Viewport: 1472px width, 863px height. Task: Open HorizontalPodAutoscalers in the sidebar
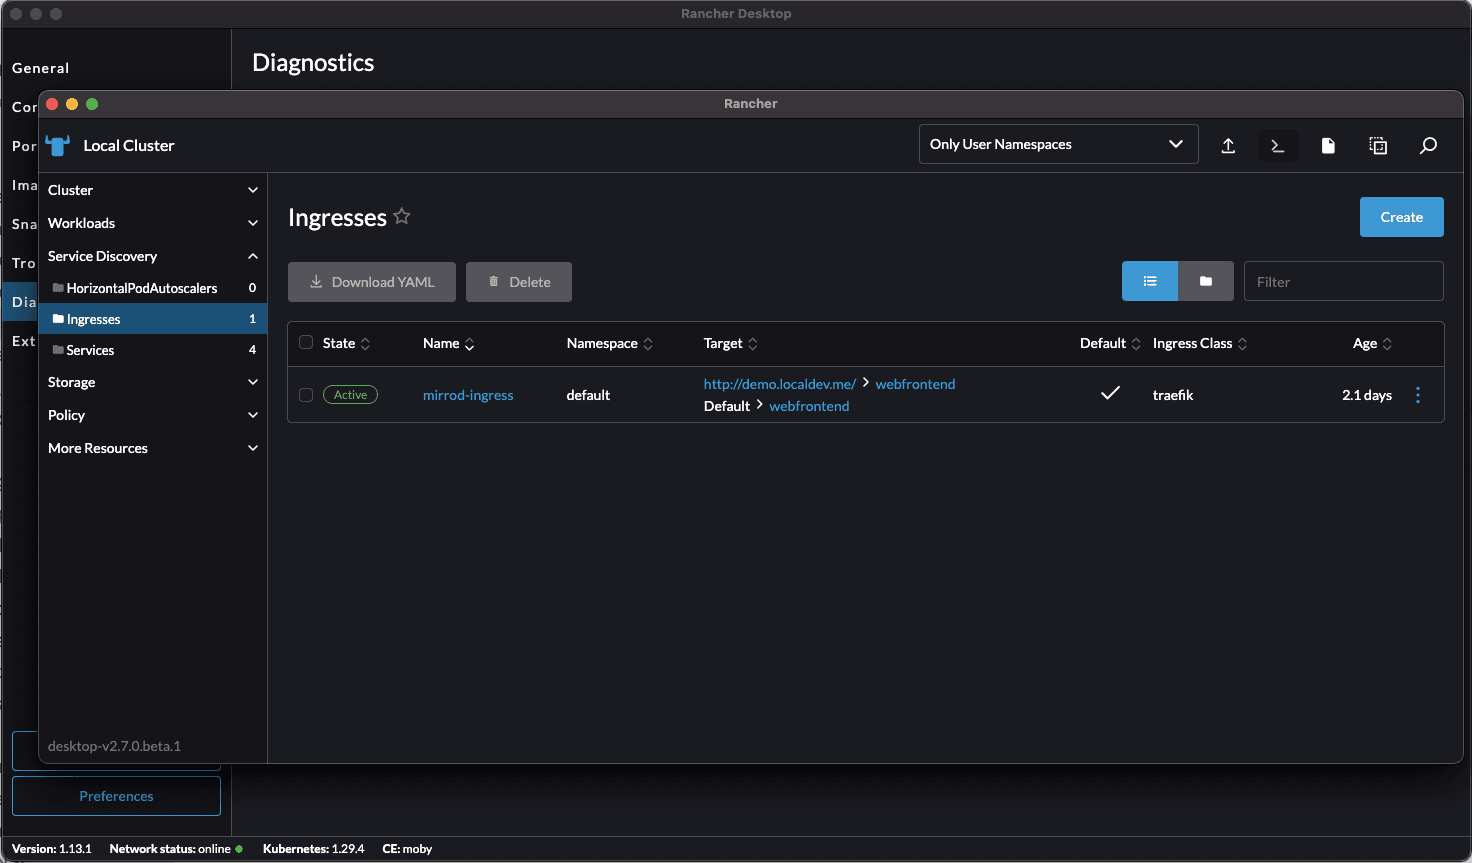[x=153, y=288]
